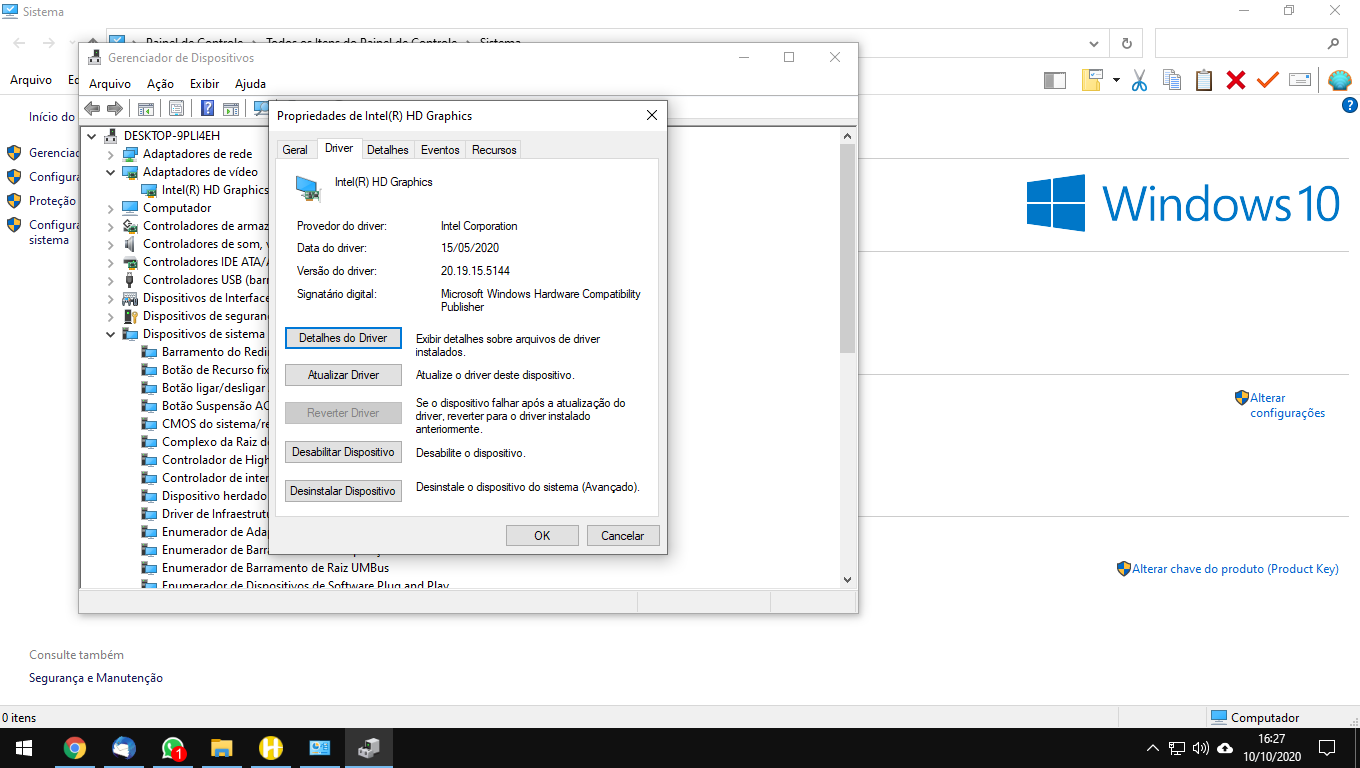Collapse the Adaptadores de vídeo node
This screenshot has height=768, width=1360.
(110, 172)
